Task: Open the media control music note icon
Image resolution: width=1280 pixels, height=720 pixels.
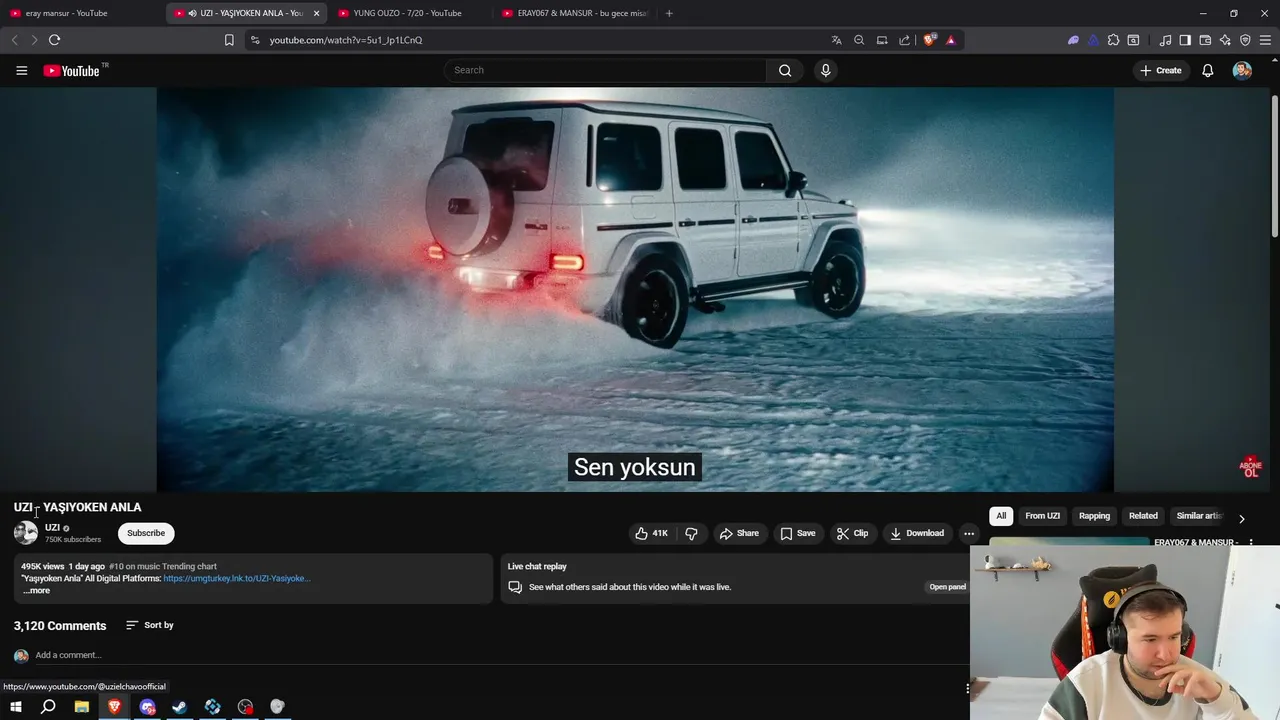Action: coord(1165,40)
